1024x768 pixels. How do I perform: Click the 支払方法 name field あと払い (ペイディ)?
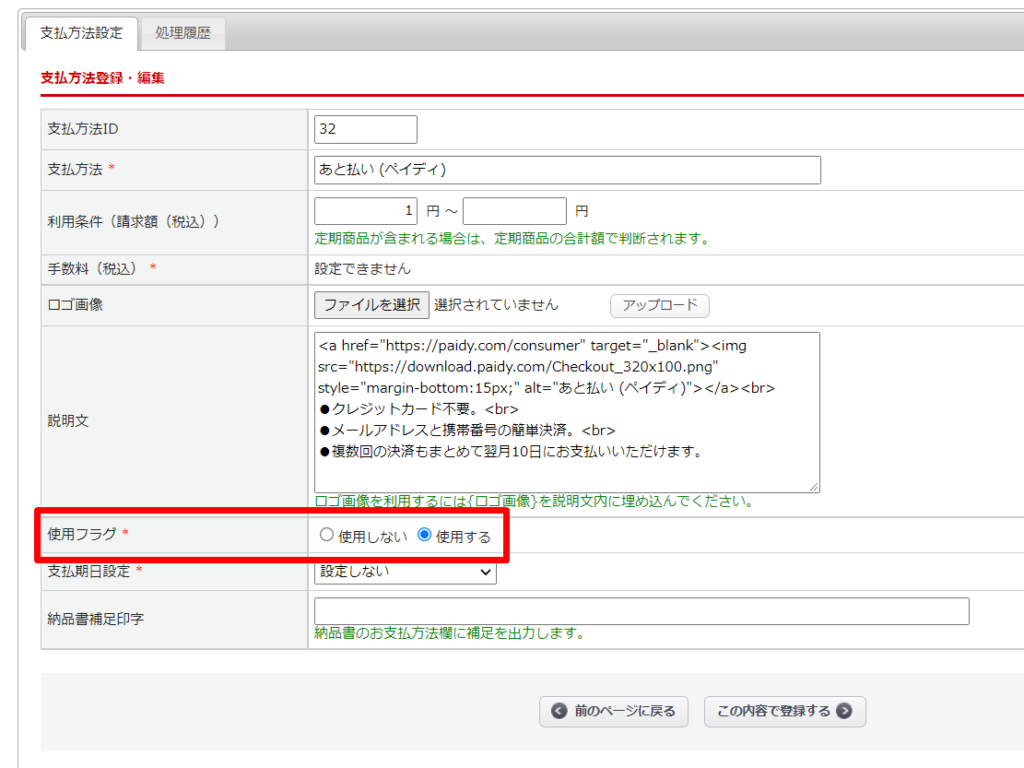point(566,170)
